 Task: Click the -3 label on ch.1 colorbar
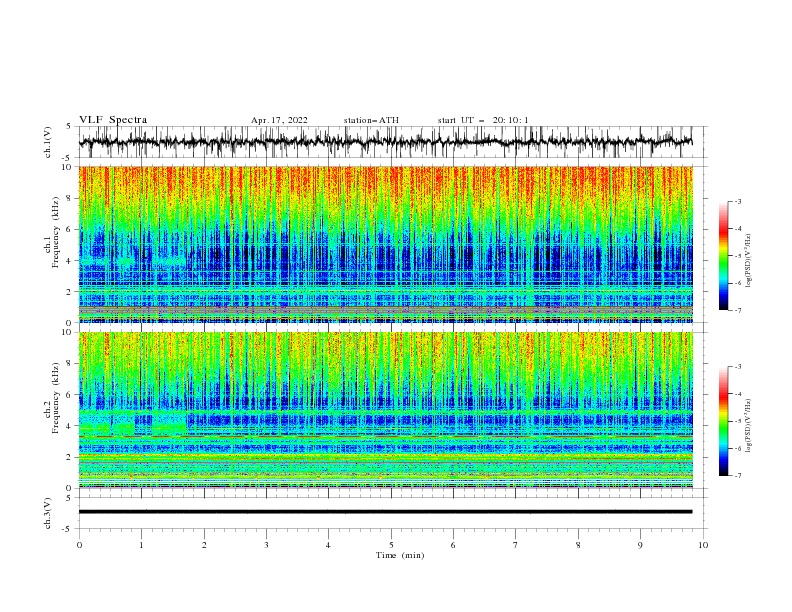click(x=737, y=201)
